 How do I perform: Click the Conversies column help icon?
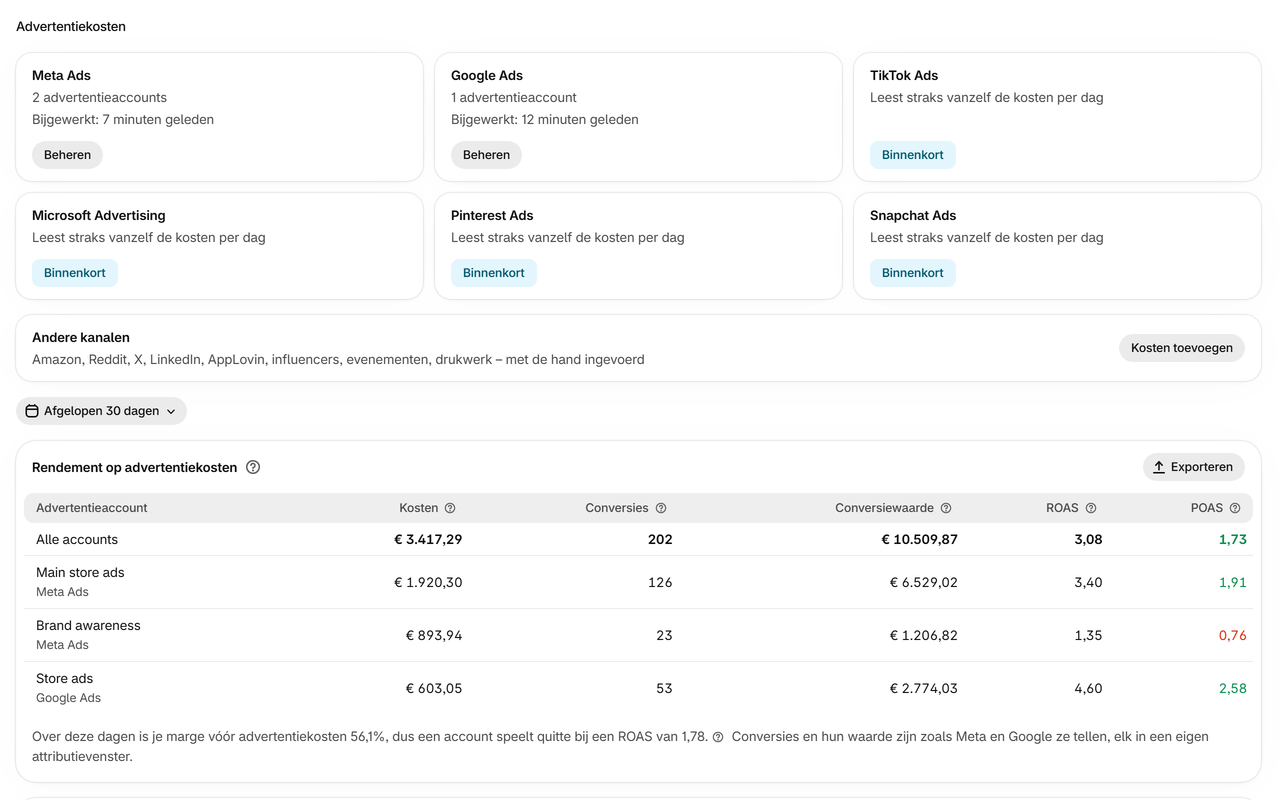[x=661, y=508]
